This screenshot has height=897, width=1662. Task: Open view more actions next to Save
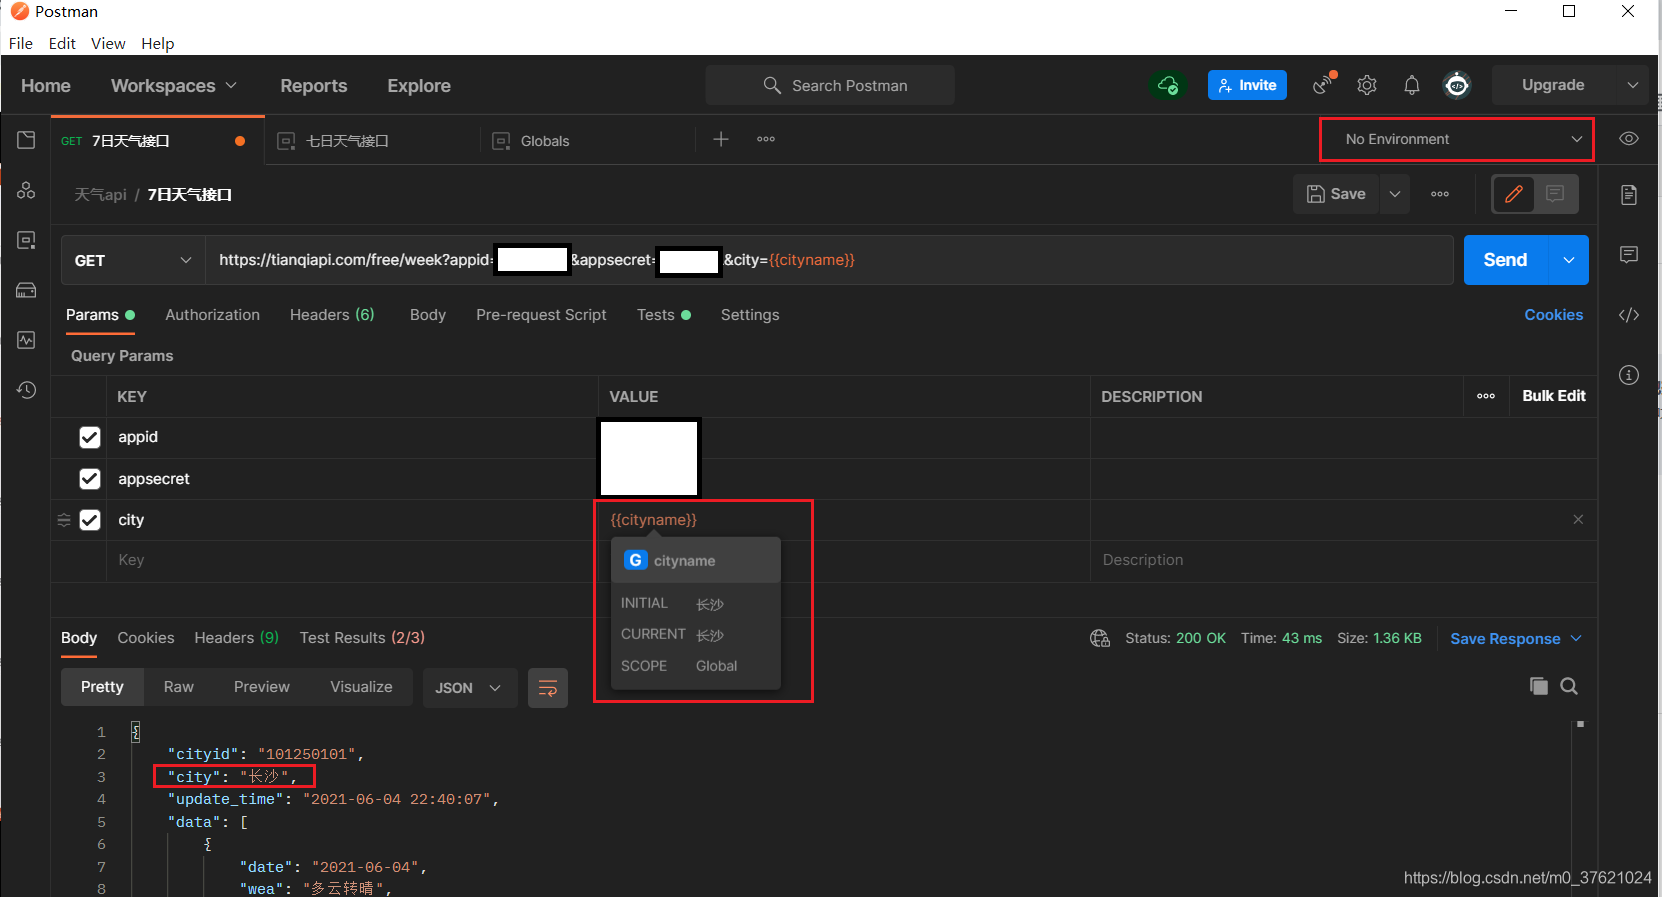tap(1440, 194)
